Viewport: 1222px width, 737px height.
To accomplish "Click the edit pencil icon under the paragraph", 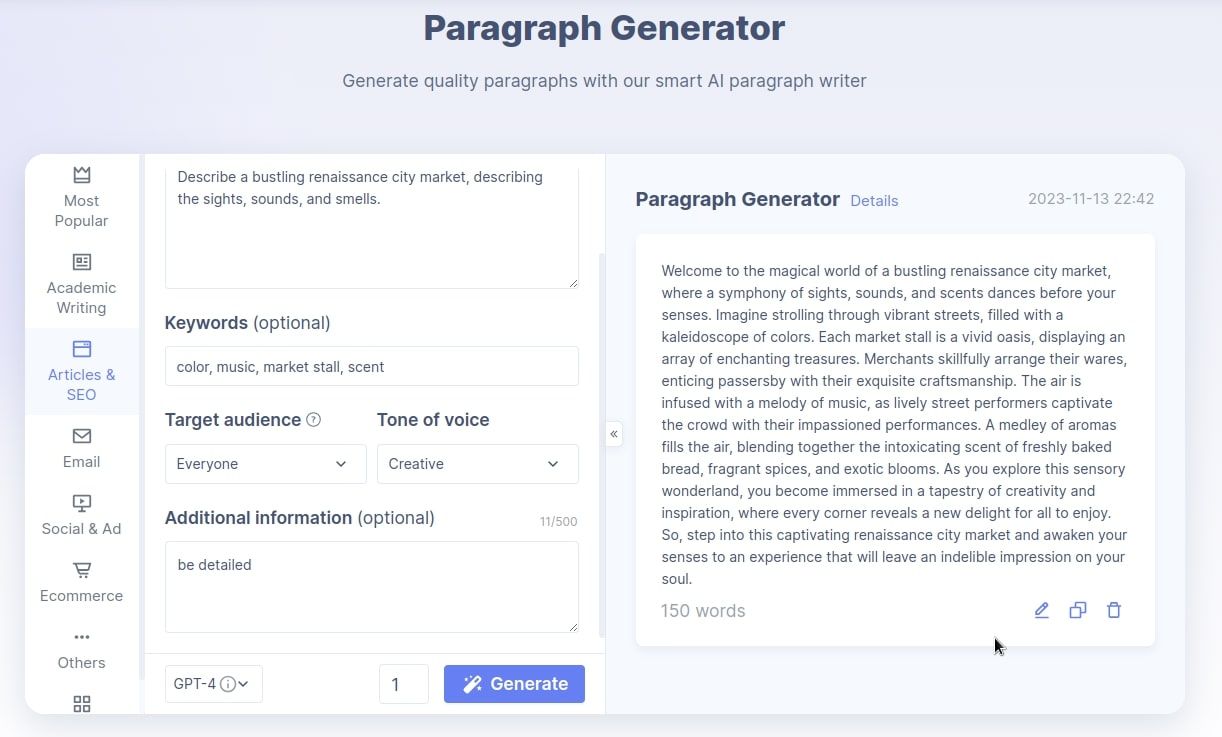I will [x=1041, y=610].
